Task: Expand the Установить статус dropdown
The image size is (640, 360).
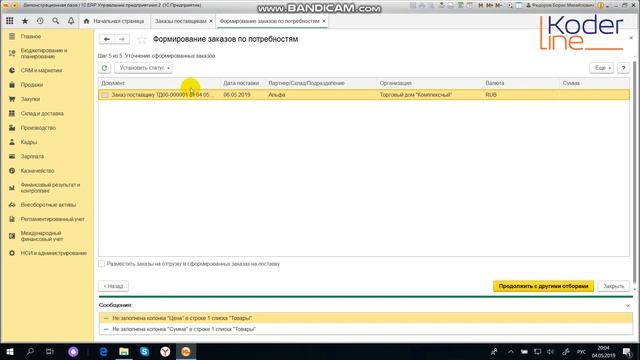Action: (143, 68)
